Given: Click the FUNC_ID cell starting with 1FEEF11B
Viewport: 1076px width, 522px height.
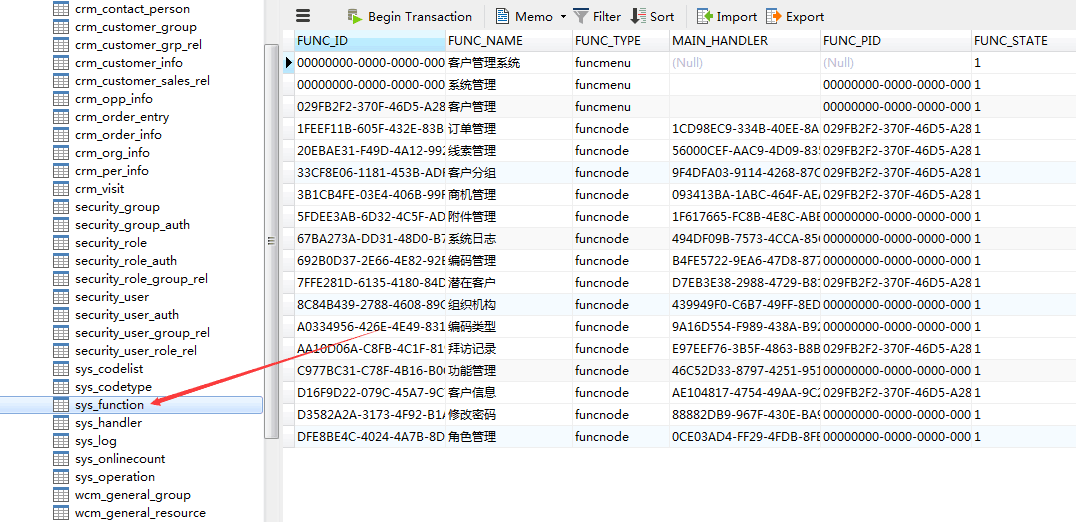Looking at the screenshot, I should (x=370, y=129).
